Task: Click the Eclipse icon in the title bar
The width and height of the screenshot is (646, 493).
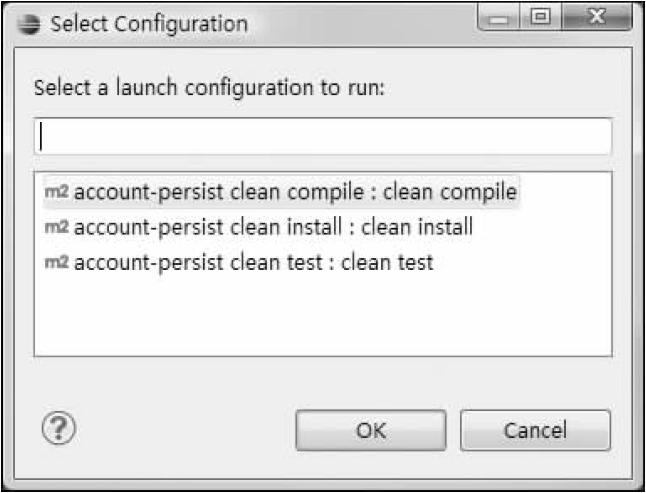Action: pos(30,22)
